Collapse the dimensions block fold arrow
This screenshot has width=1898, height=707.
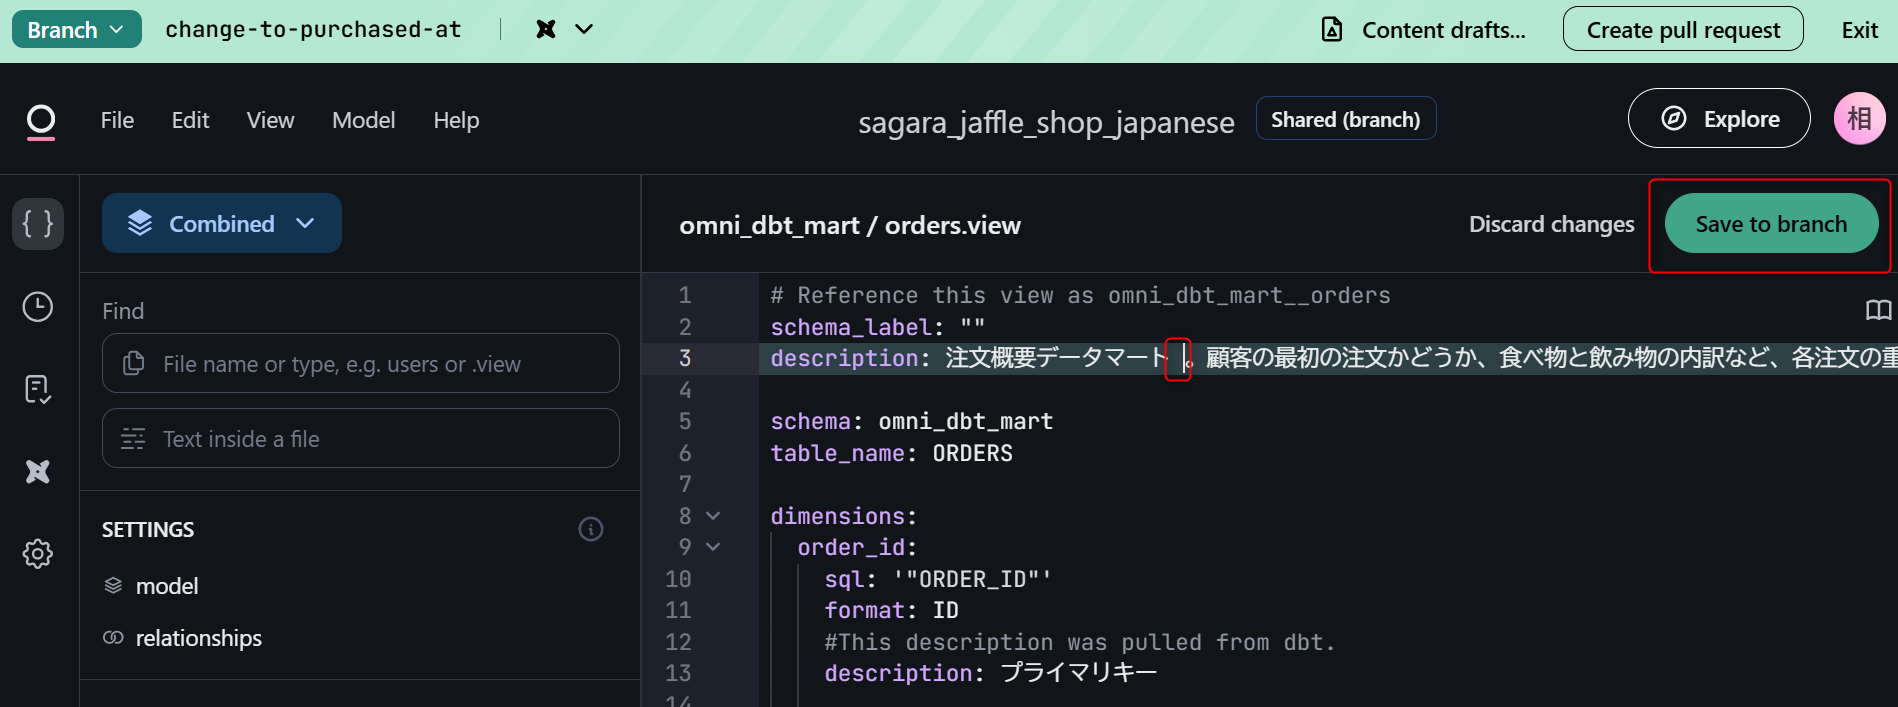(x=713, y=516)
